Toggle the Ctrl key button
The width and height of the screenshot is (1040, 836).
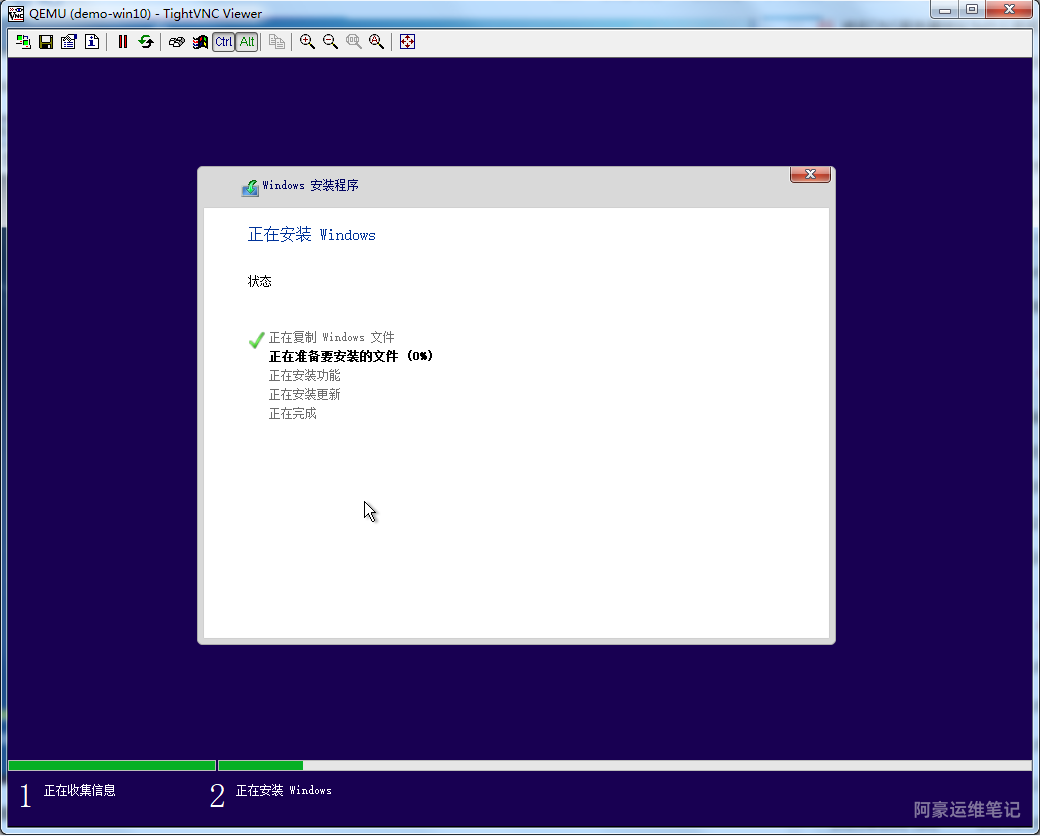point(224,42)
